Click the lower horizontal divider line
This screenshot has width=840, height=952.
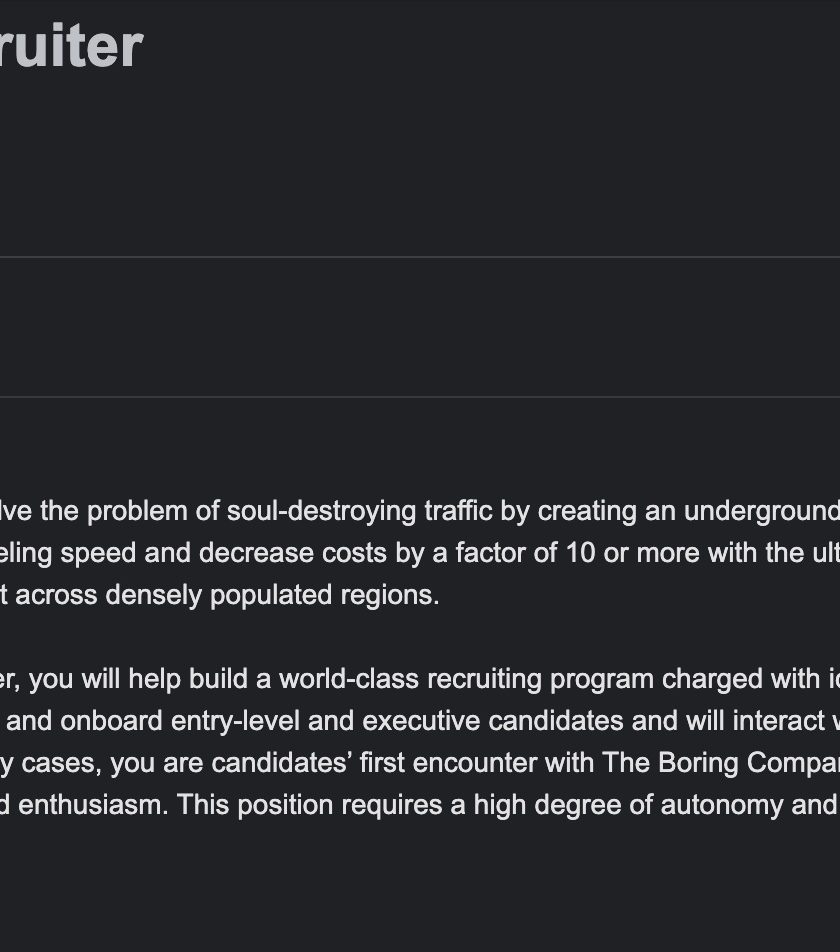(x=420, y=398)
